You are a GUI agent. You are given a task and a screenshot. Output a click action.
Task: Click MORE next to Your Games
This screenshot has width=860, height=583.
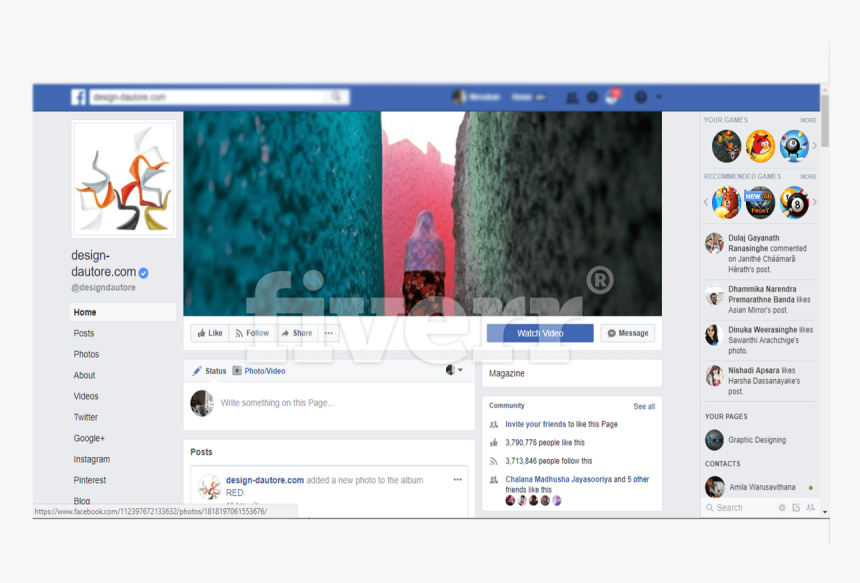[x=808, y=120]
